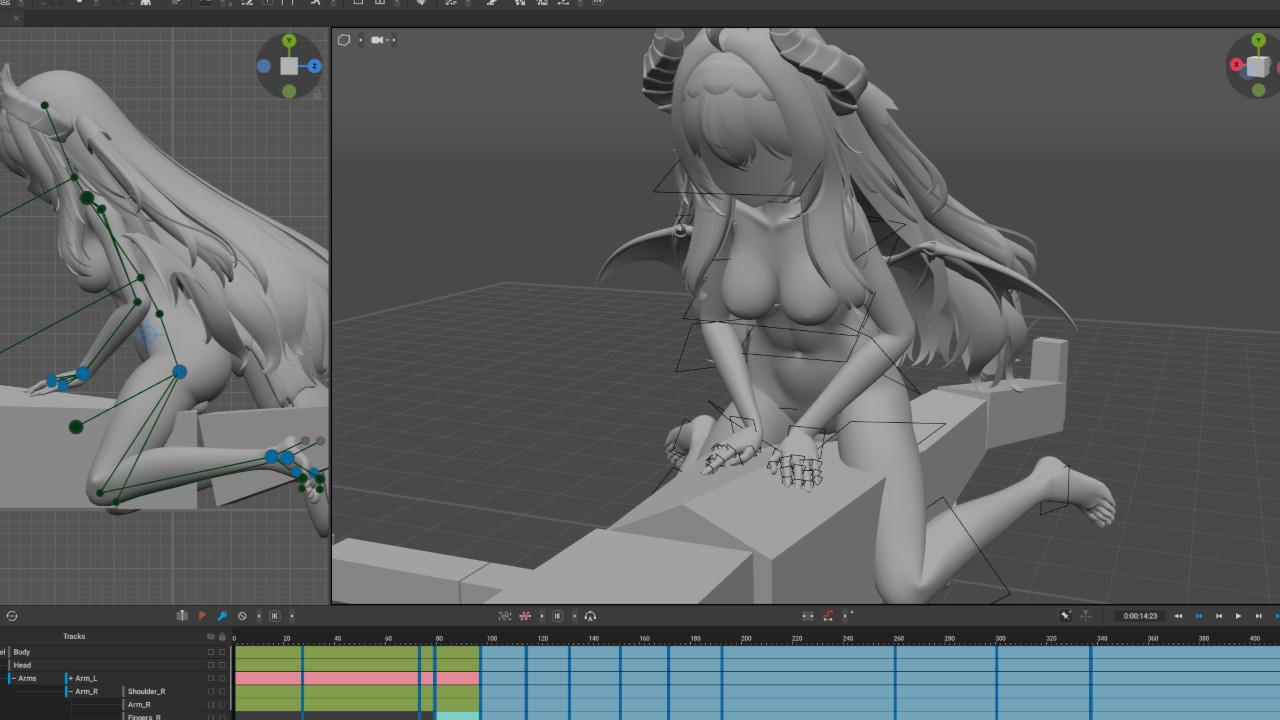1280x720 pixels.
Task: Click the red flag marker icon
Action: click(202, 616)
